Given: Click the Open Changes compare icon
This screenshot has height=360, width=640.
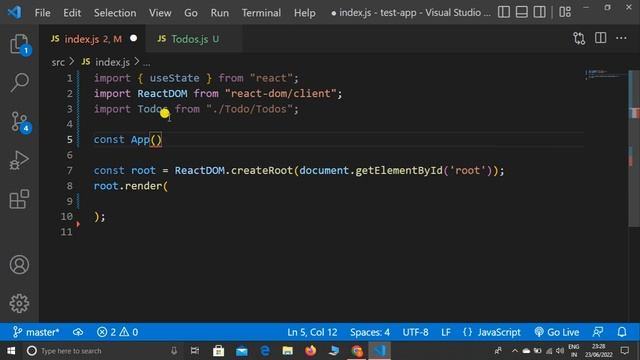Looking at the screenshot, I should click(x=579, y=38).
